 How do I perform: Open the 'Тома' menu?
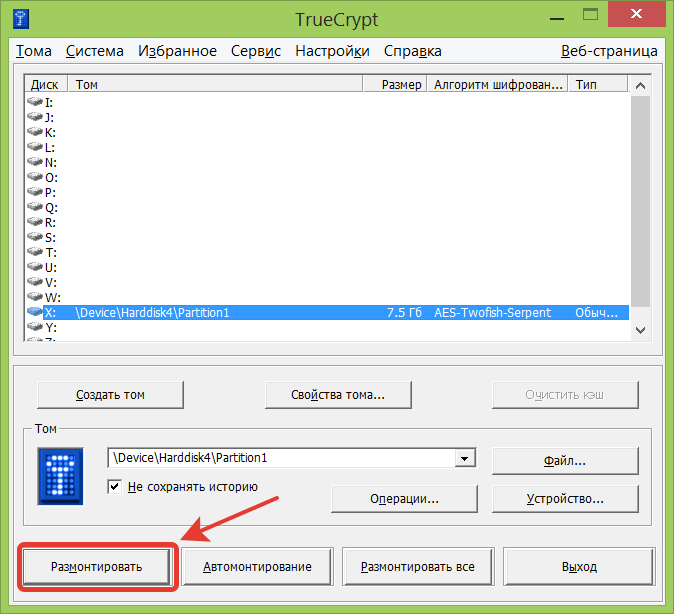click(33, 51)
